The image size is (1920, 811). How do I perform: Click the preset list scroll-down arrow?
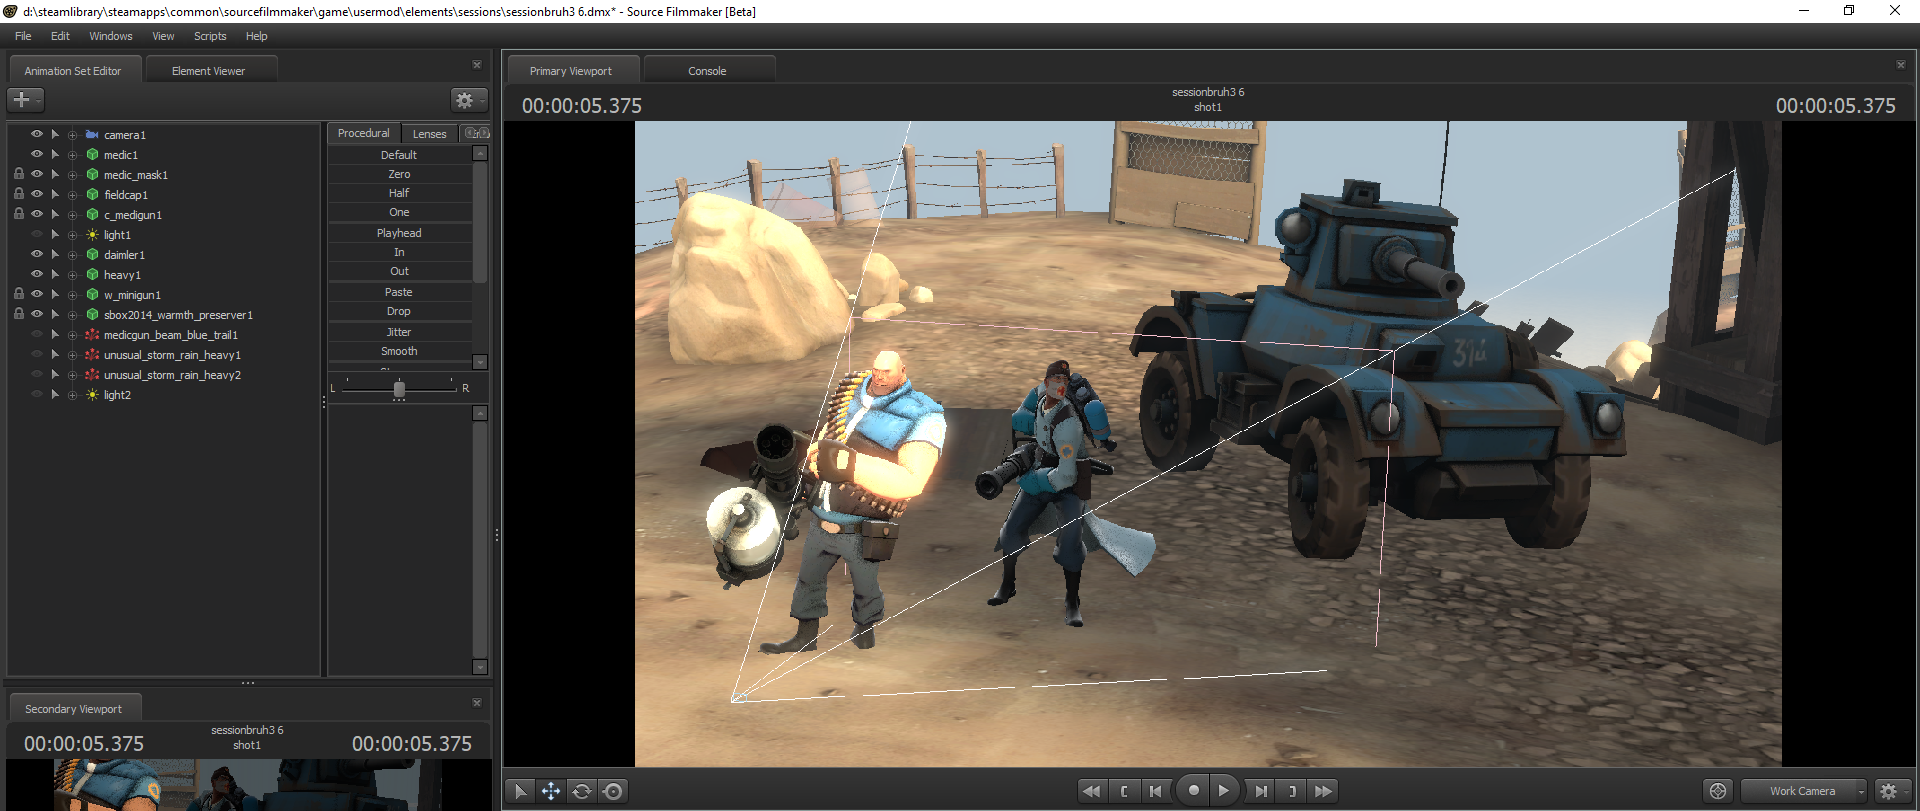point(480,362)
